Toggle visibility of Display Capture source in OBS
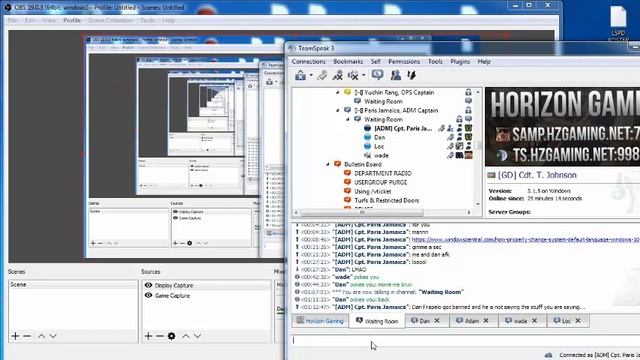This screenshot has width=640, height=360. coord(148,285)
